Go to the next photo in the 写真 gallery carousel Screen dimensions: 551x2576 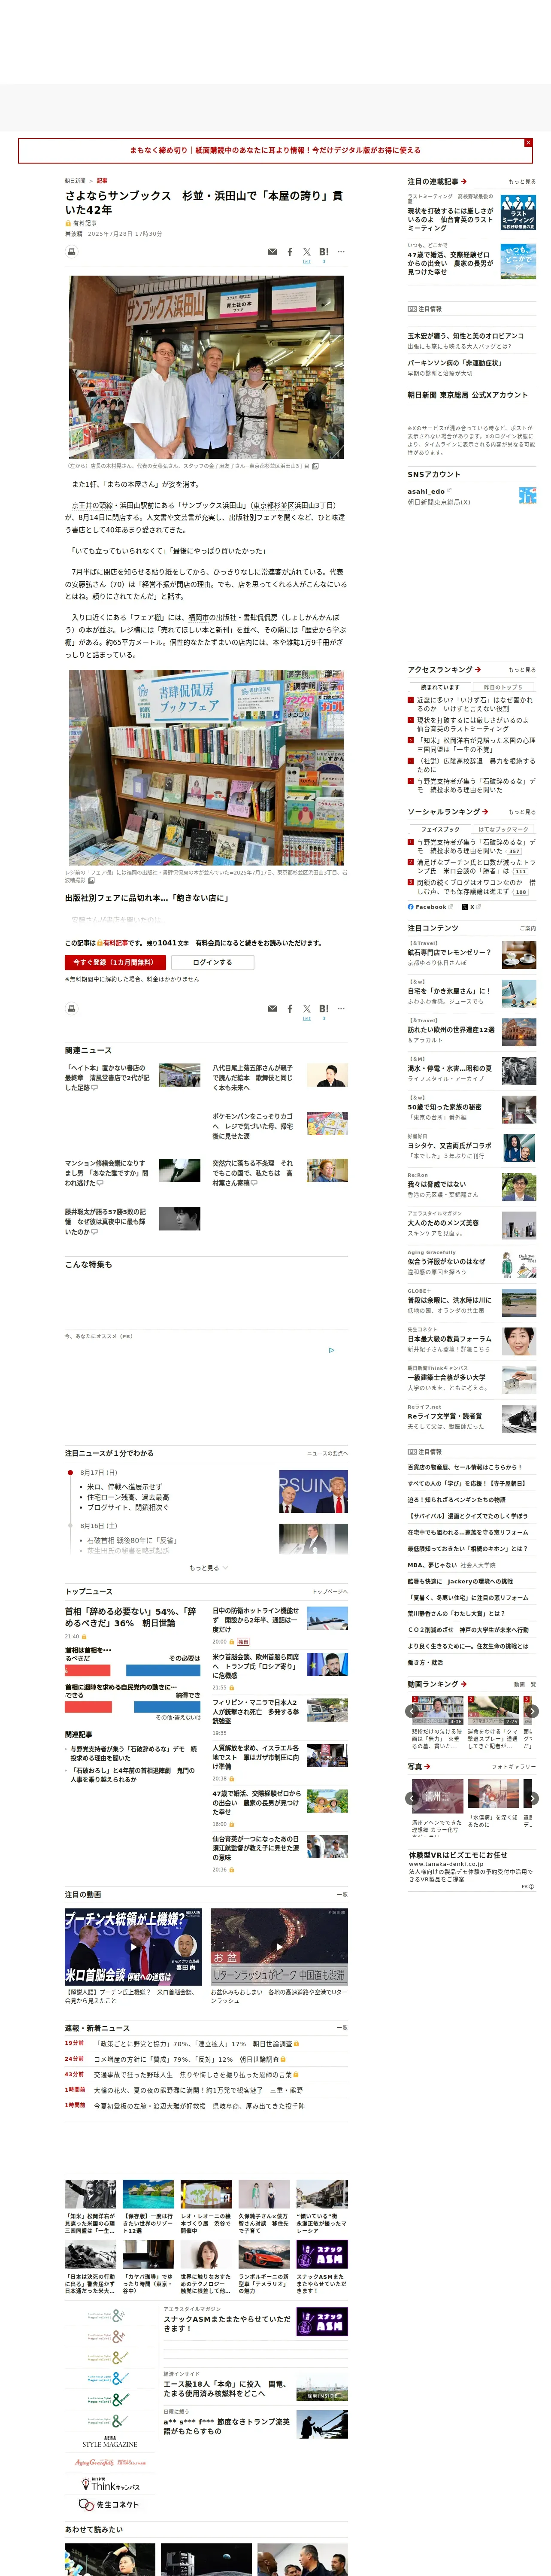coord(532,1798)
